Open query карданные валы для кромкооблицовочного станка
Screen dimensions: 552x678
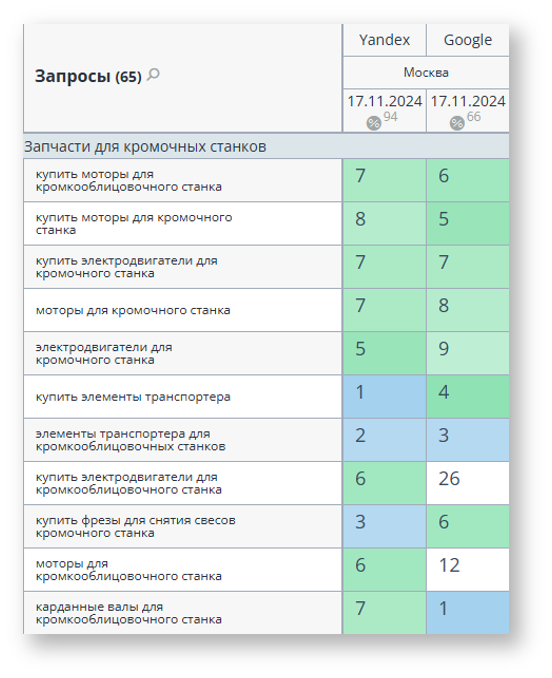point(129,613)
